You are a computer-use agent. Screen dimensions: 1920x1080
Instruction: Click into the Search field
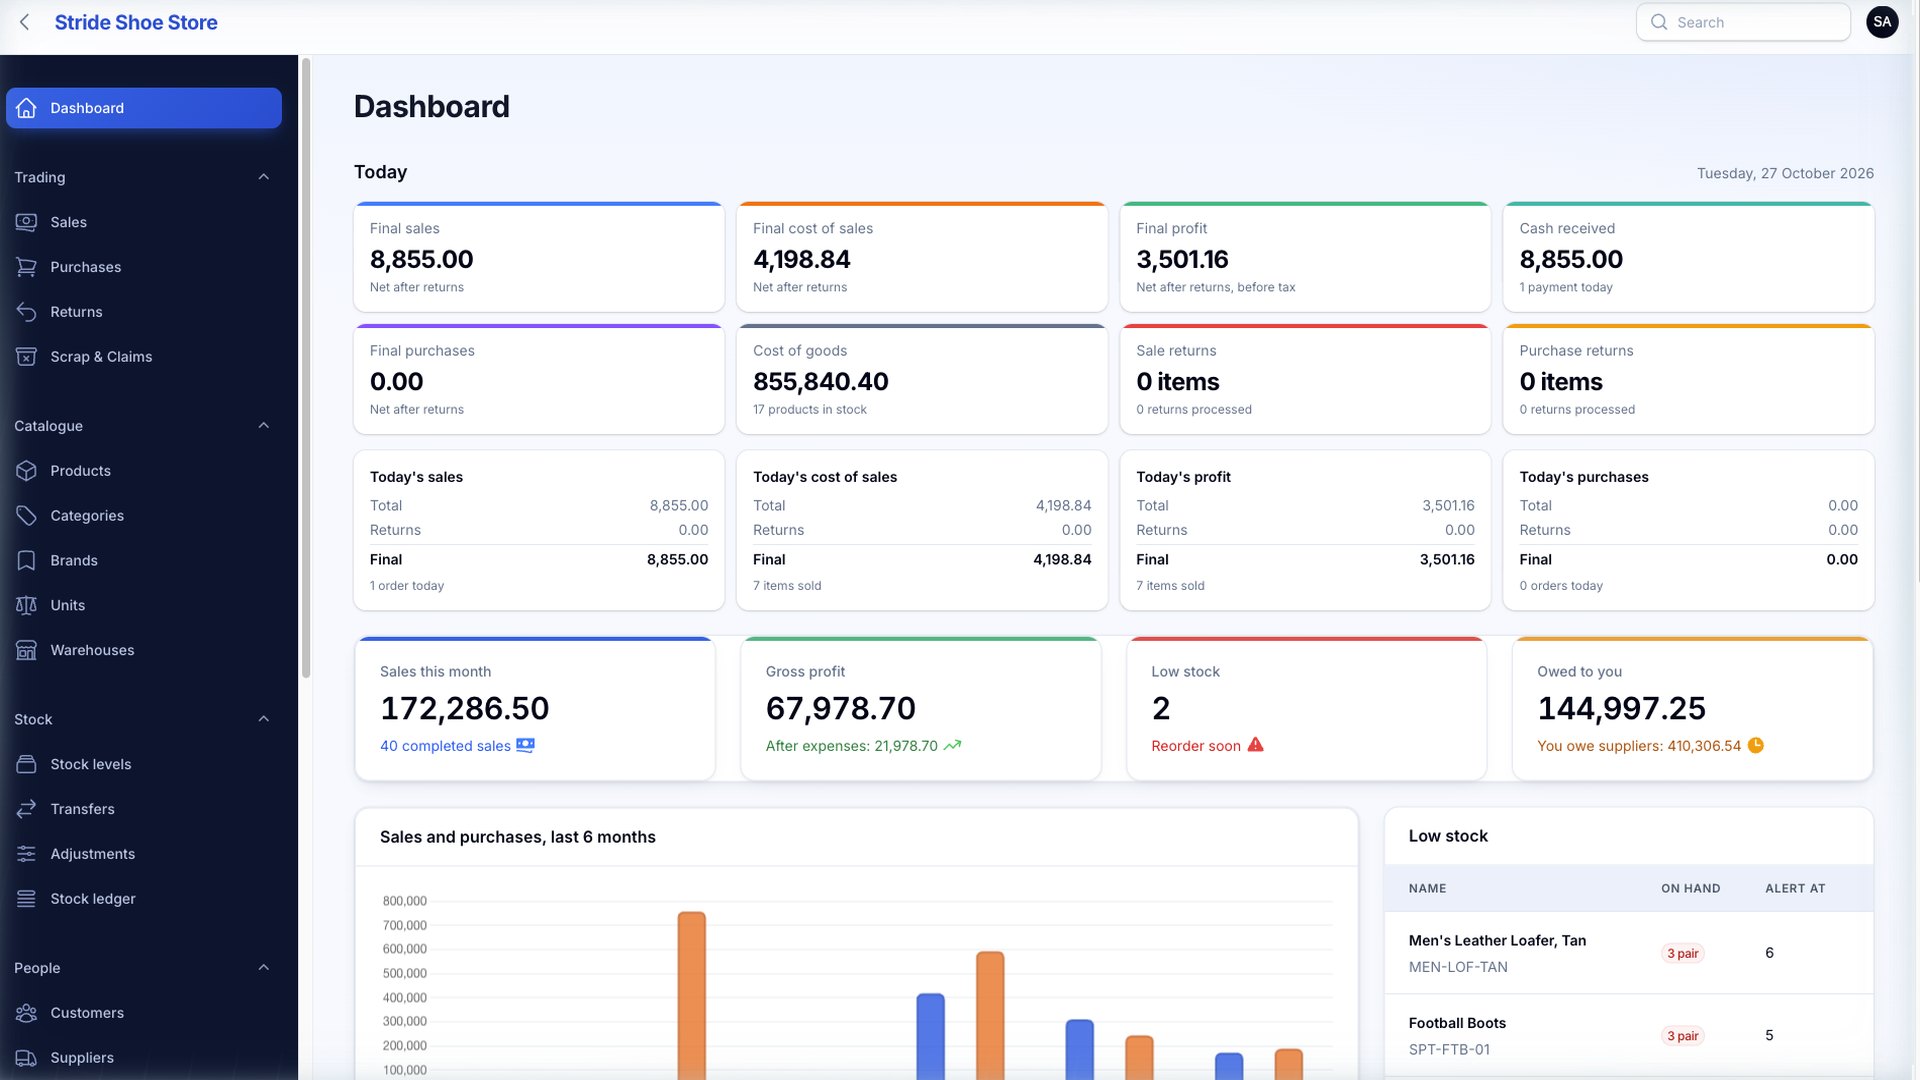click(1743, 22)
